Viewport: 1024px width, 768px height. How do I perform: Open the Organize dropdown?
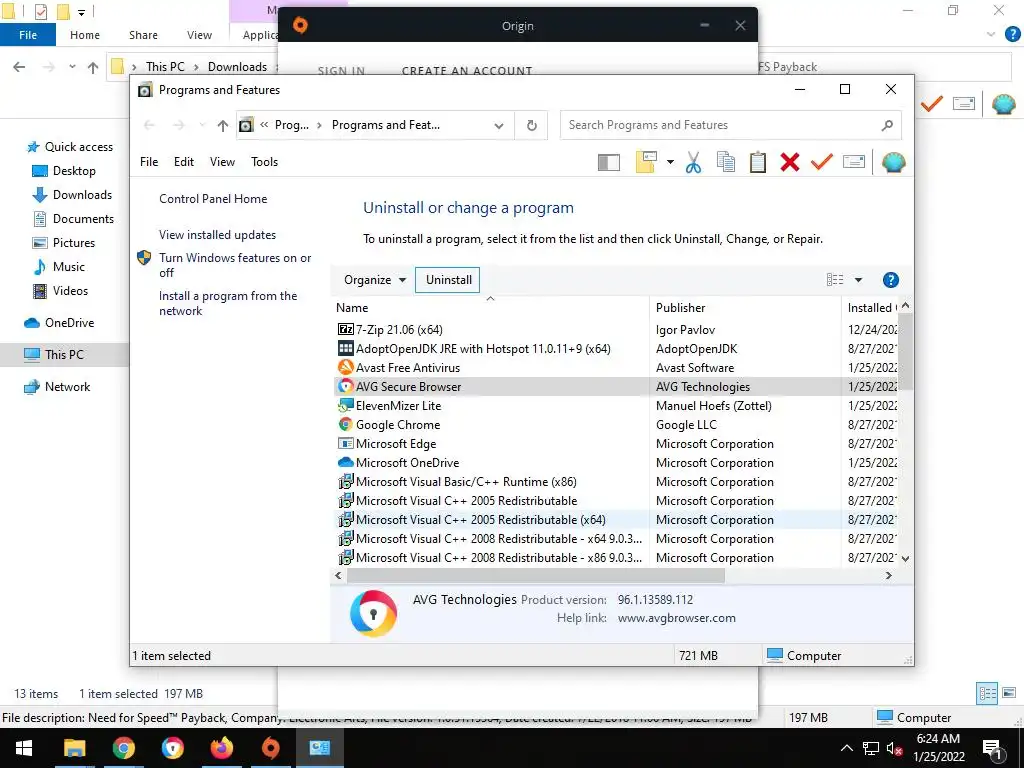point(374,280)
